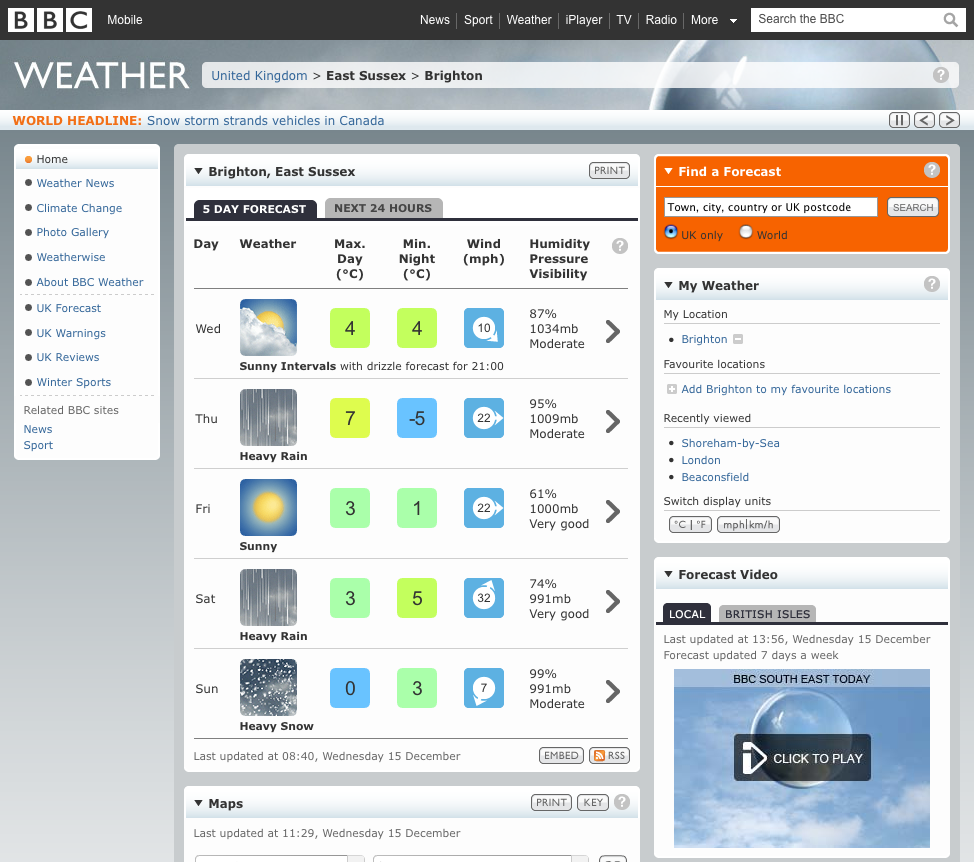Open the More dropdown in top navigation

[713, 20]
